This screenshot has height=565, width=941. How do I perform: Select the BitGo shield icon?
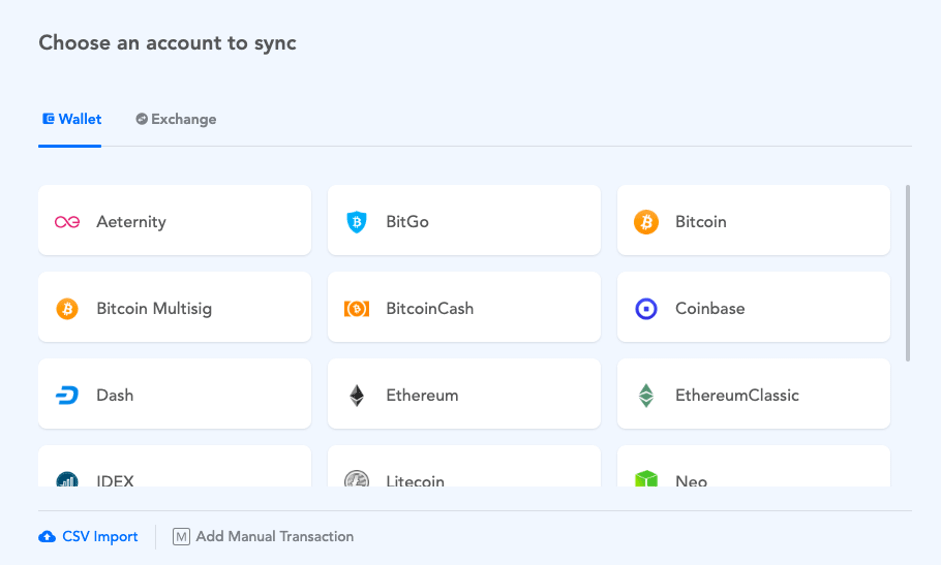[356, 222]
